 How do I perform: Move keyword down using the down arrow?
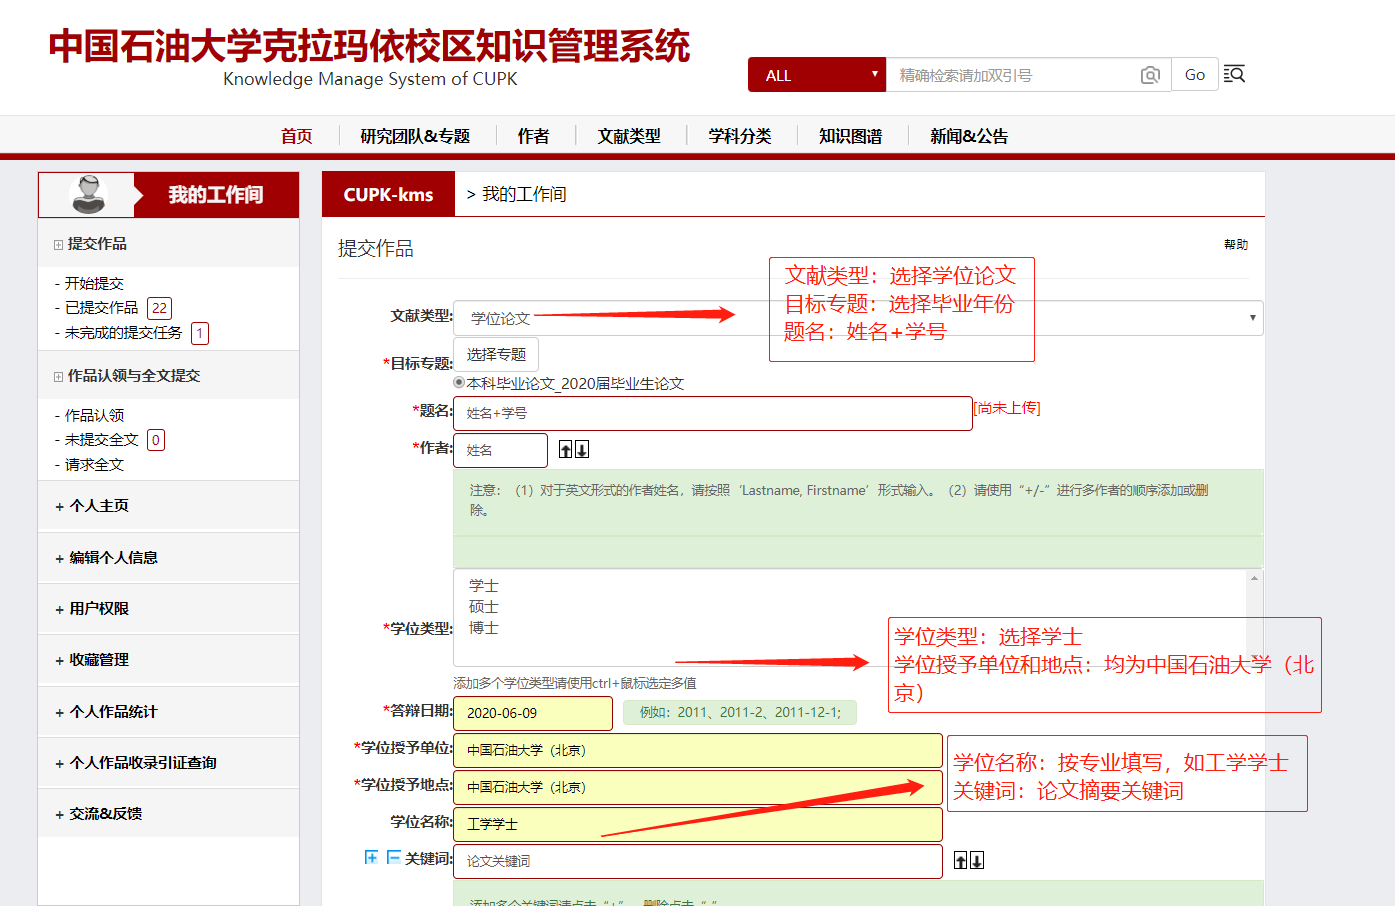977,861
